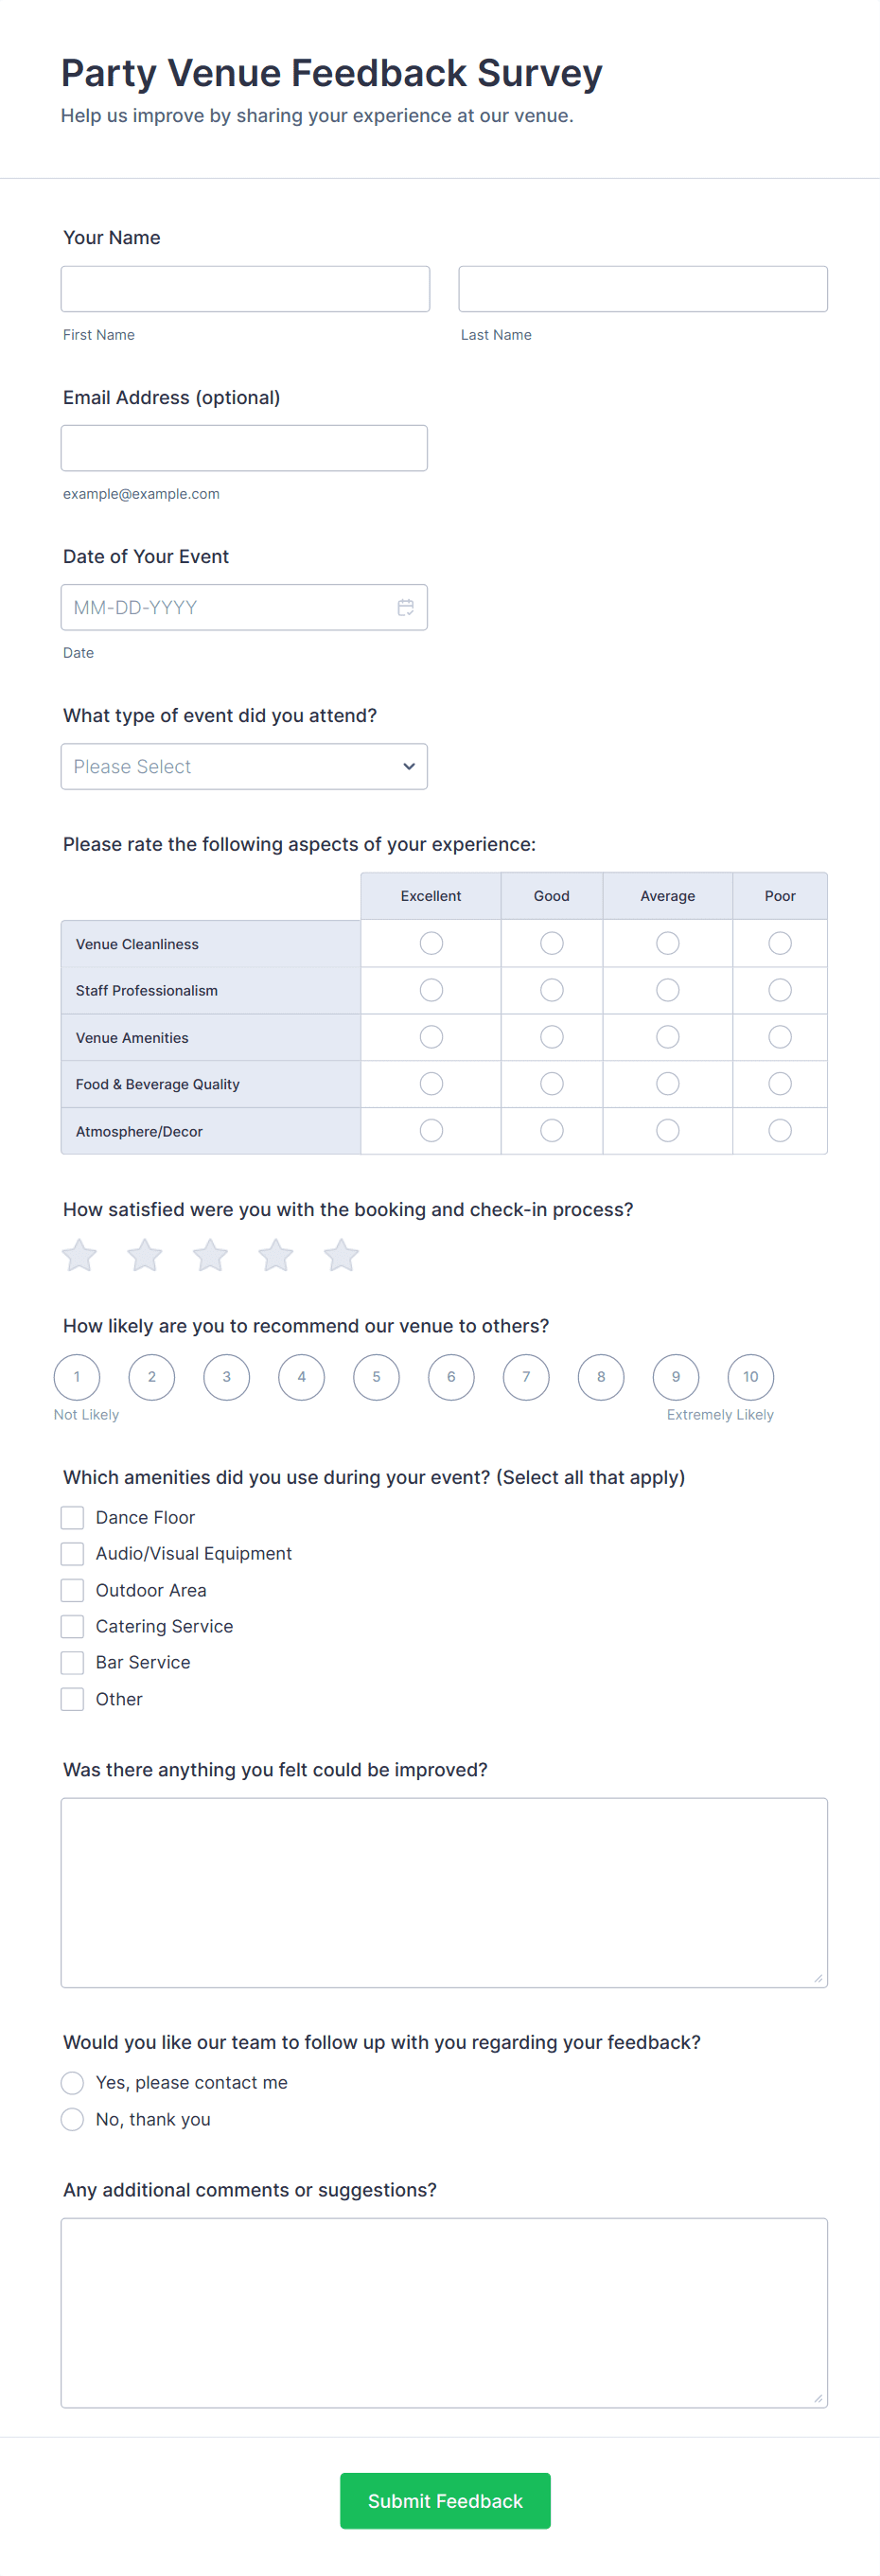Pick recommendation score 5

pyautogui.click(x=376, y=1377)
